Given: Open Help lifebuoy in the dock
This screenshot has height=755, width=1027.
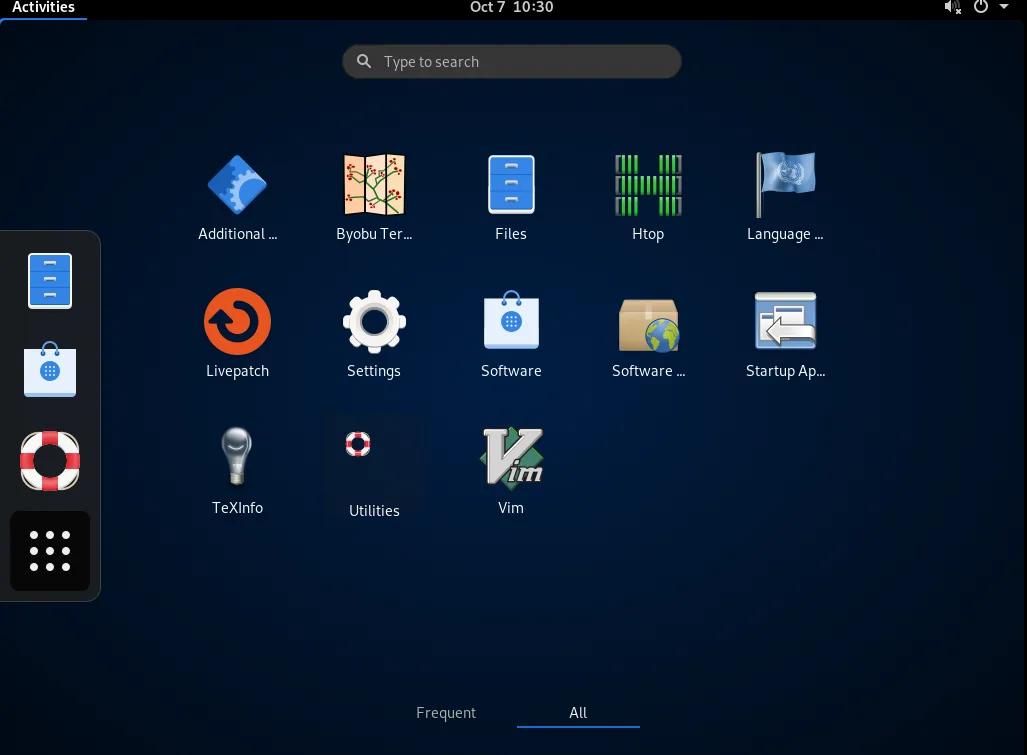Looking at the screenshot, I should coord(50,460).
